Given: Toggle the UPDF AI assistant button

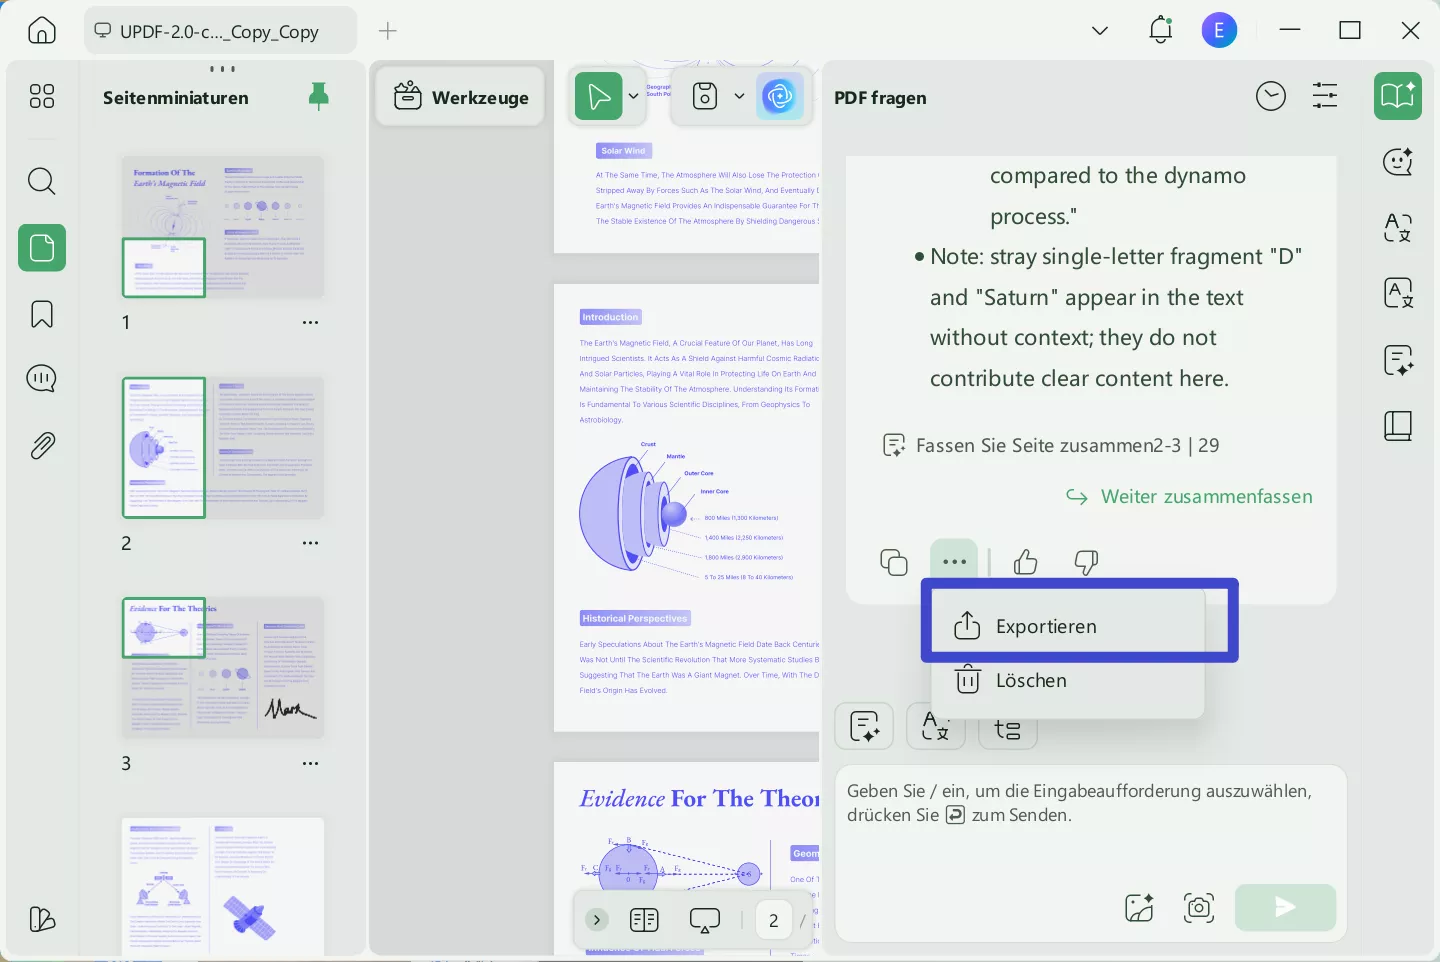Looking at the screenshot, I should (x=780, y=96).
